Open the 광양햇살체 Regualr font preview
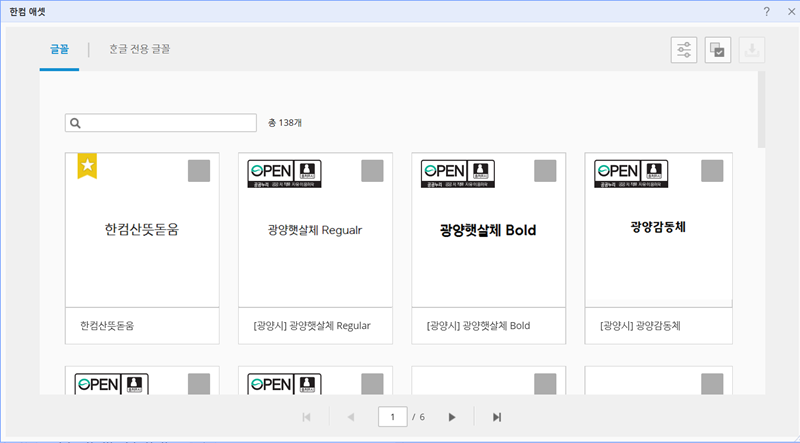This screenshot has height=443, width=800. pos(315,230)
